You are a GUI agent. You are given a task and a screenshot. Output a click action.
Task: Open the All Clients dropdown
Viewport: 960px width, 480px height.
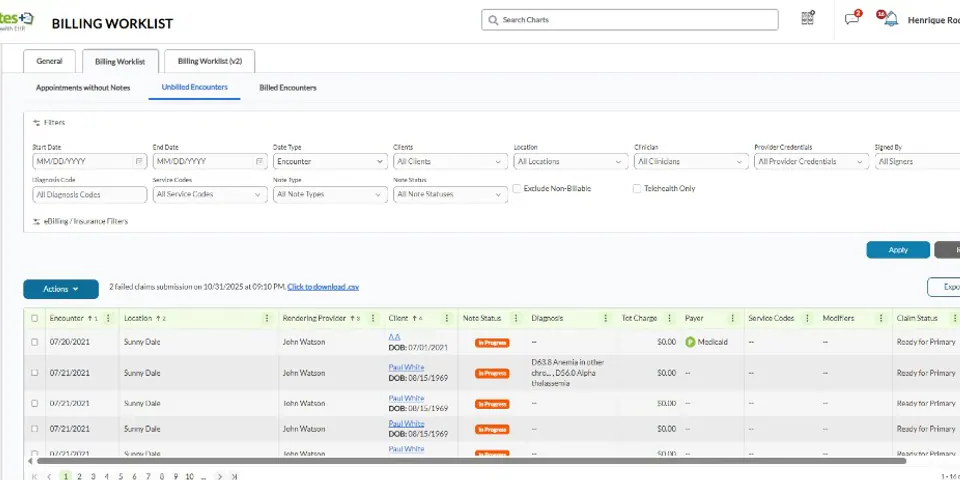pyautogui.click(x=450, y=162)
